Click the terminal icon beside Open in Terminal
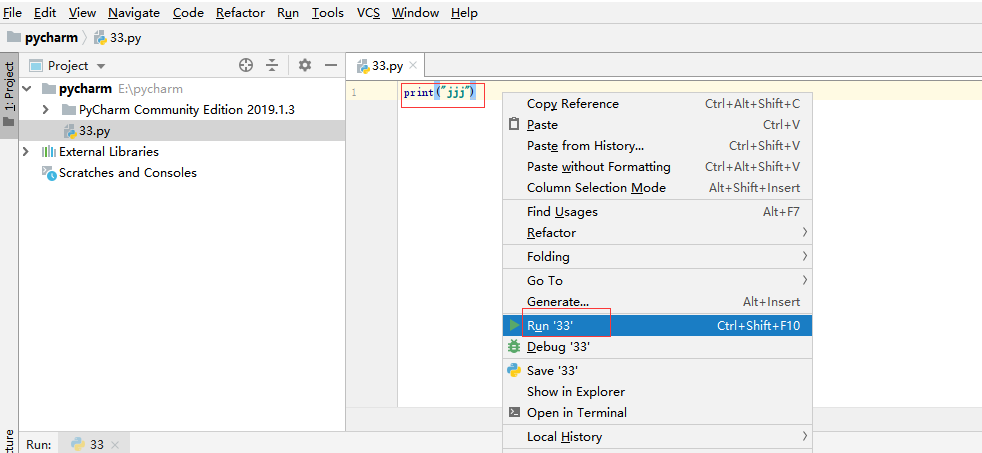The width and height of the screenshot is (982, 453). point(514,412)
